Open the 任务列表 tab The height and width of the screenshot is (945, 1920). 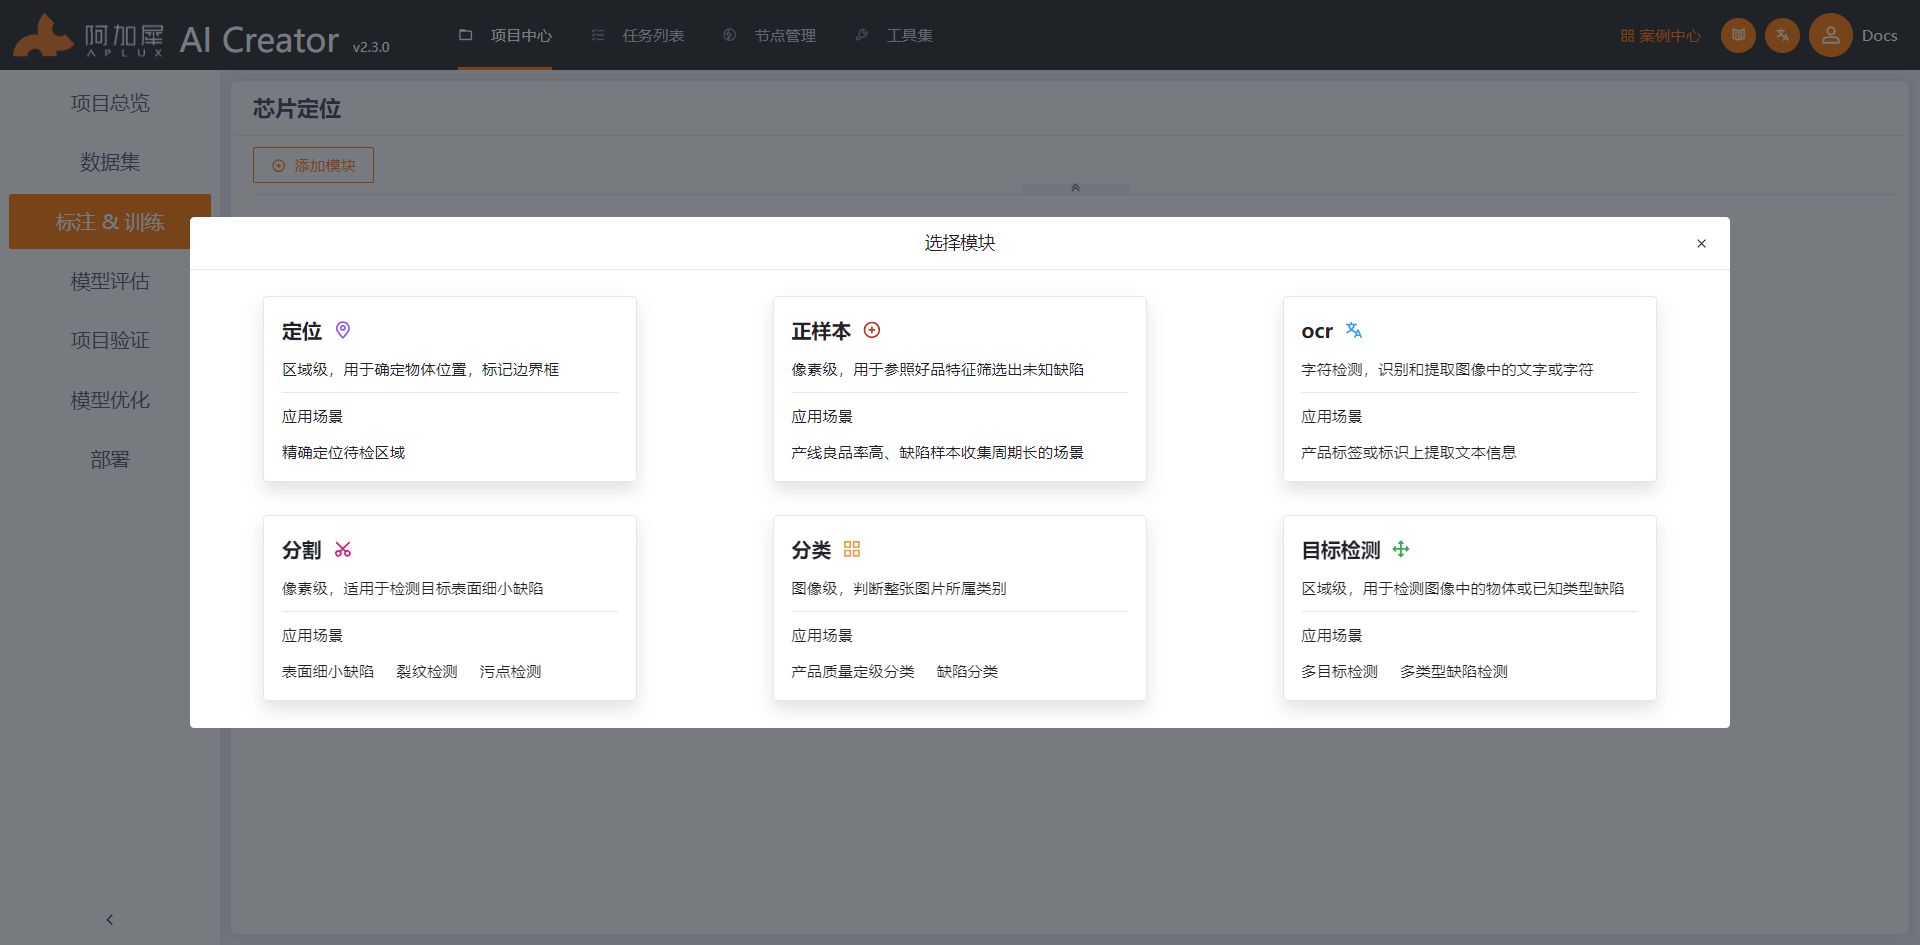pyautogui.click(x=638, y=35)
